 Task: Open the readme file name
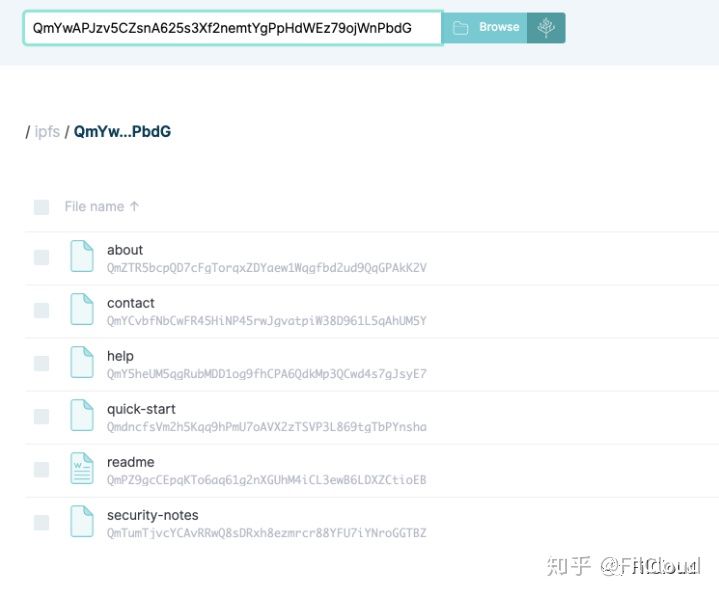tap(130, 462)
